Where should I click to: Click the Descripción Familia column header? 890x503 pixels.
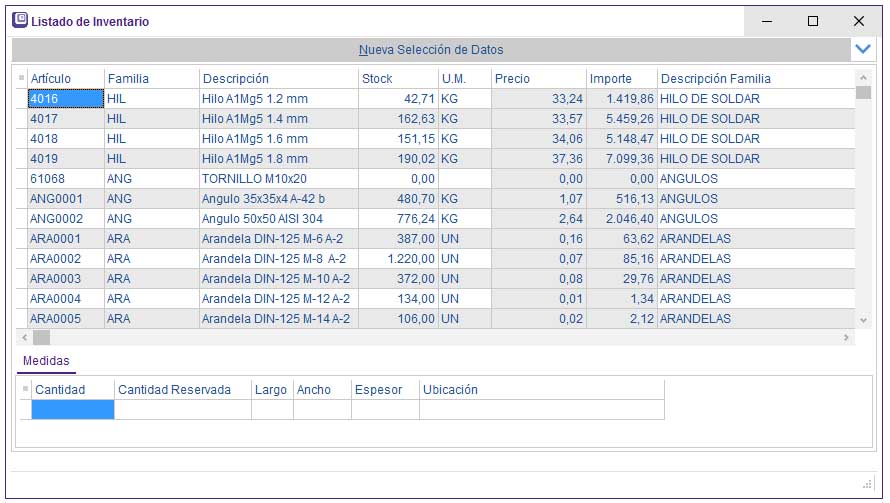pyautogui.click(x=715, y=78)
